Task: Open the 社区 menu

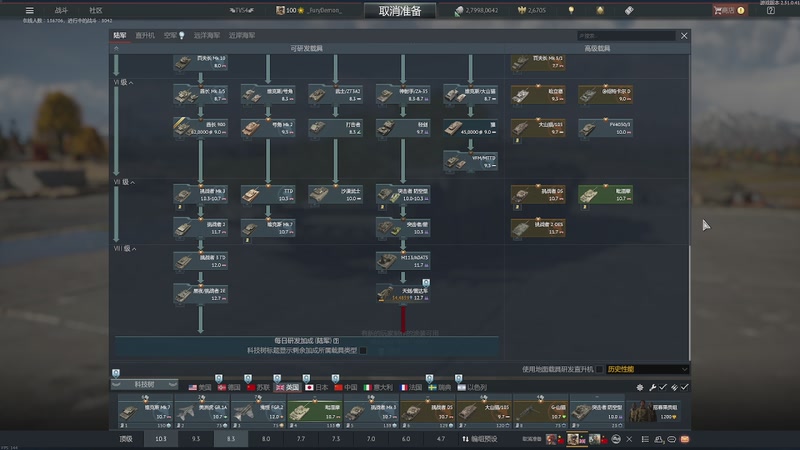Action: click(x=96, y=10)
